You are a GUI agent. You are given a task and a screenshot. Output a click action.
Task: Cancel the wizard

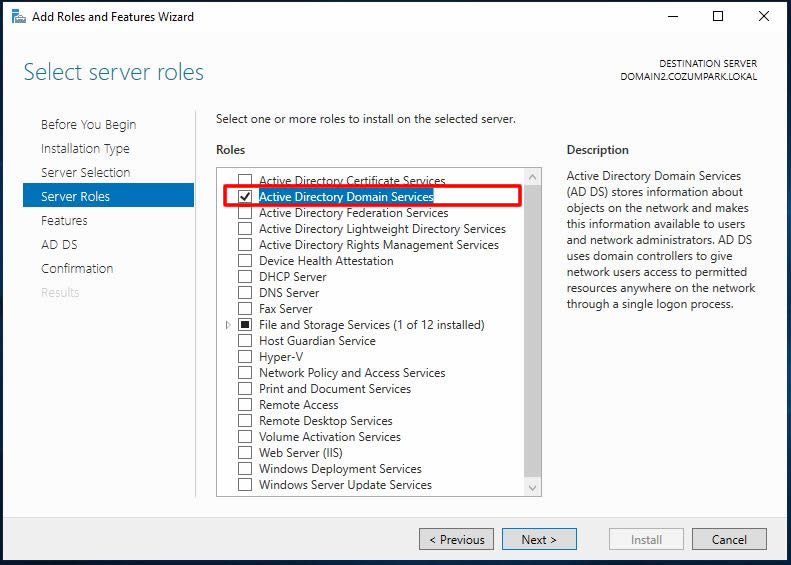729,539
